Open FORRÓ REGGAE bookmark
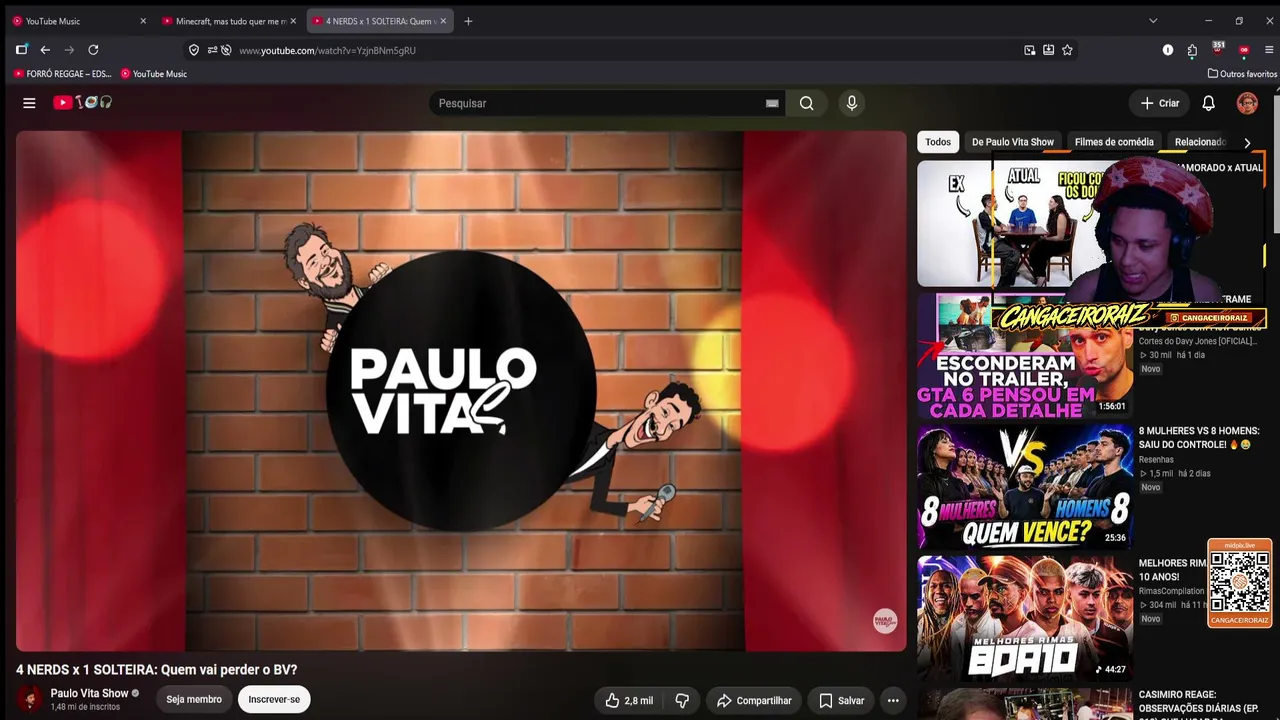 click(x=62, y=74)
